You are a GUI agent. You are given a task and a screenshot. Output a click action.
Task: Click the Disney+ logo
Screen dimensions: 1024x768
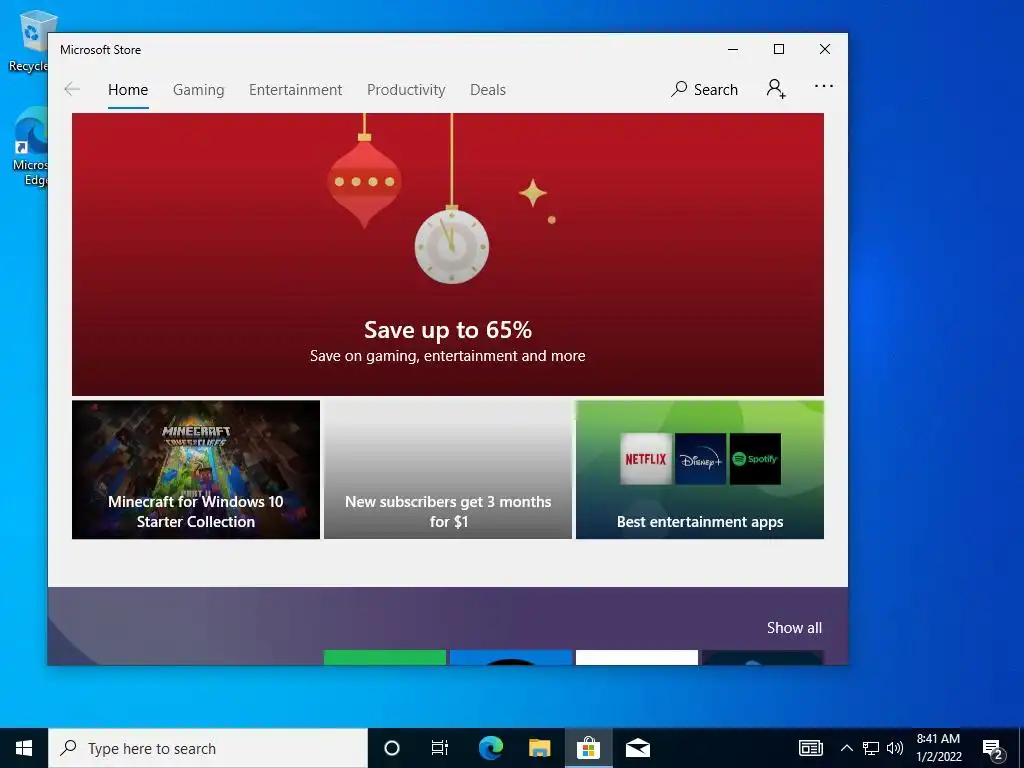(701, 459)
